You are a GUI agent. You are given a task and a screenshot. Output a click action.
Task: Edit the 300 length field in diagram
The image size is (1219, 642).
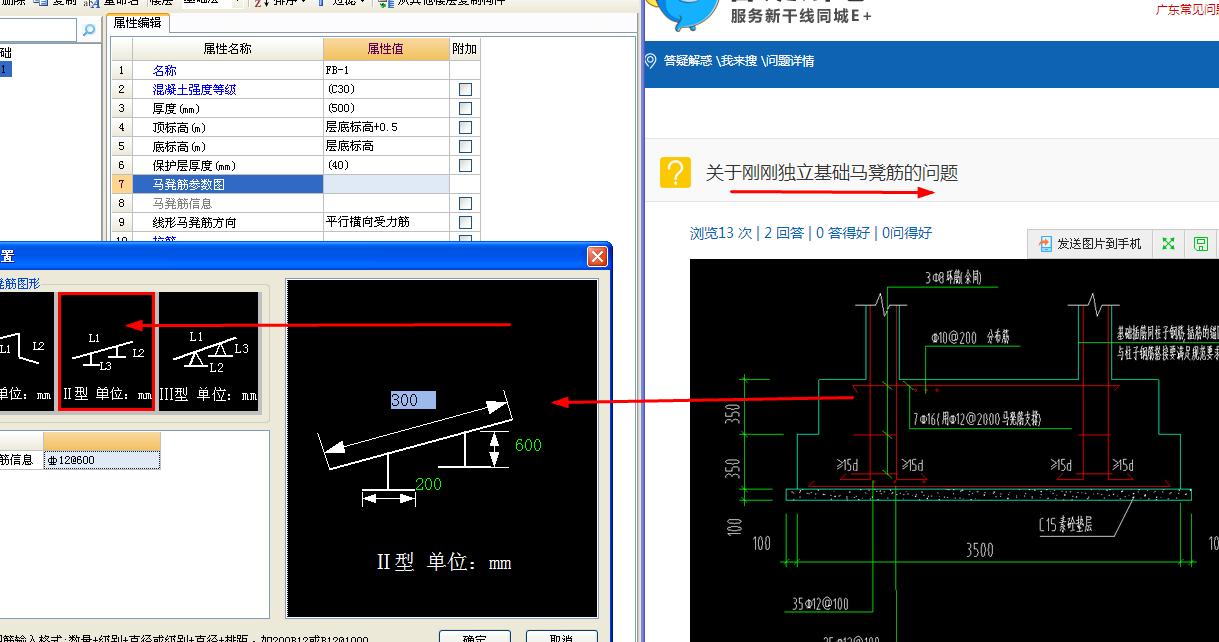tap(412, 400)
